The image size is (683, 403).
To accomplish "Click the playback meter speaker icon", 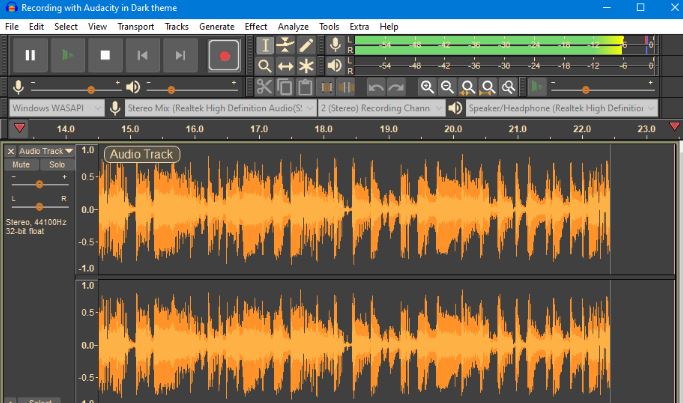I will 335,66.
